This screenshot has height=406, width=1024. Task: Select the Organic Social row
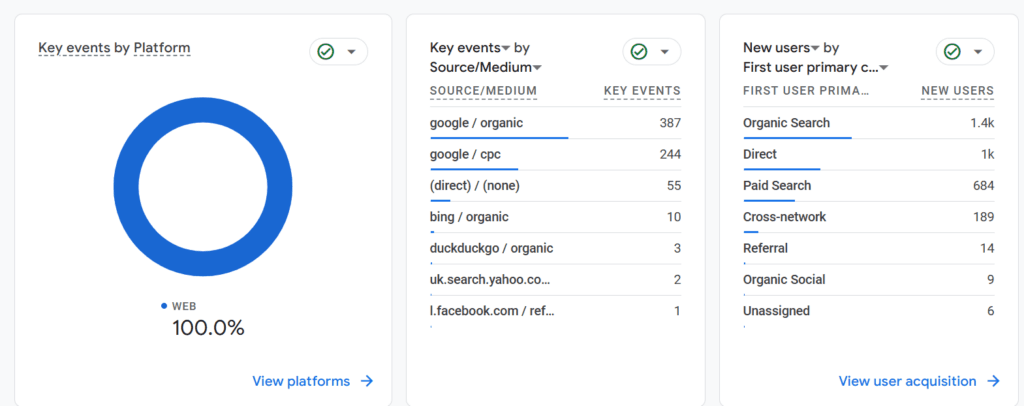[x=869, y=279]
